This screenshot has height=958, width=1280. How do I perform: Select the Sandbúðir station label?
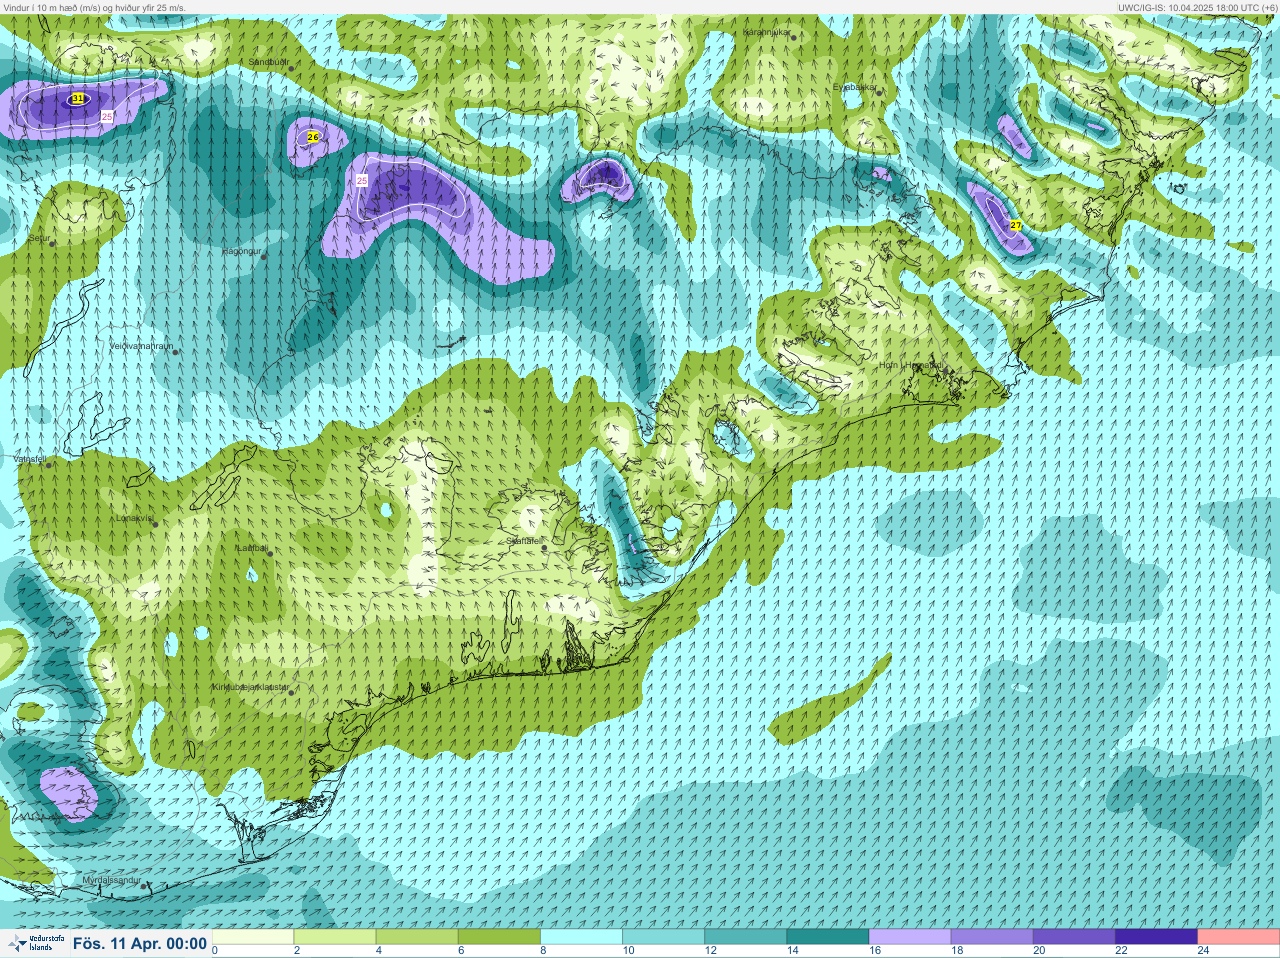point(269,62)
